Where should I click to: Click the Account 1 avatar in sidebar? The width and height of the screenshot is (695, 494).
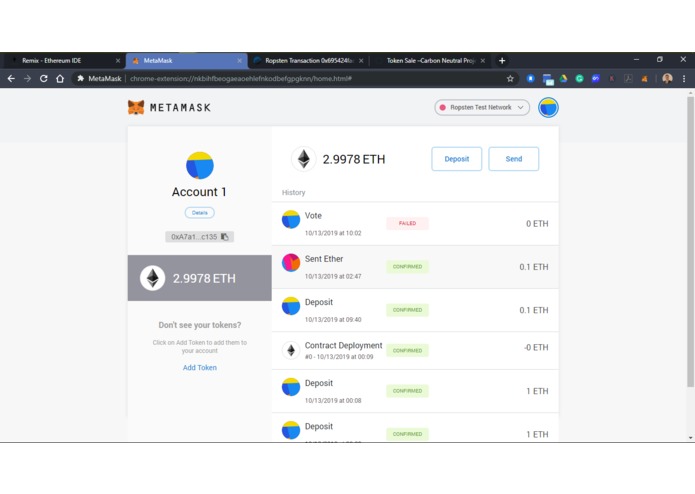point(199,165)
